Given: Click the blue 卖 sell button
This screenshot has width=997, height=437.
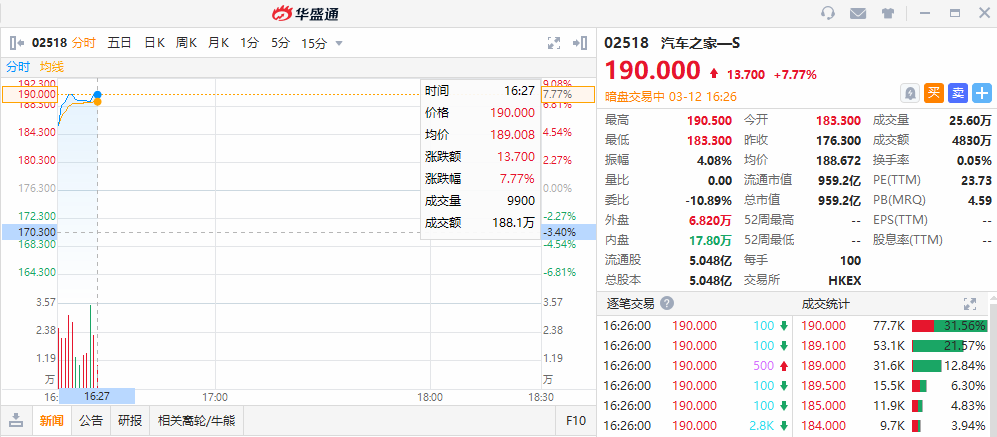Looking at the screenshot, I should (958, 93).
